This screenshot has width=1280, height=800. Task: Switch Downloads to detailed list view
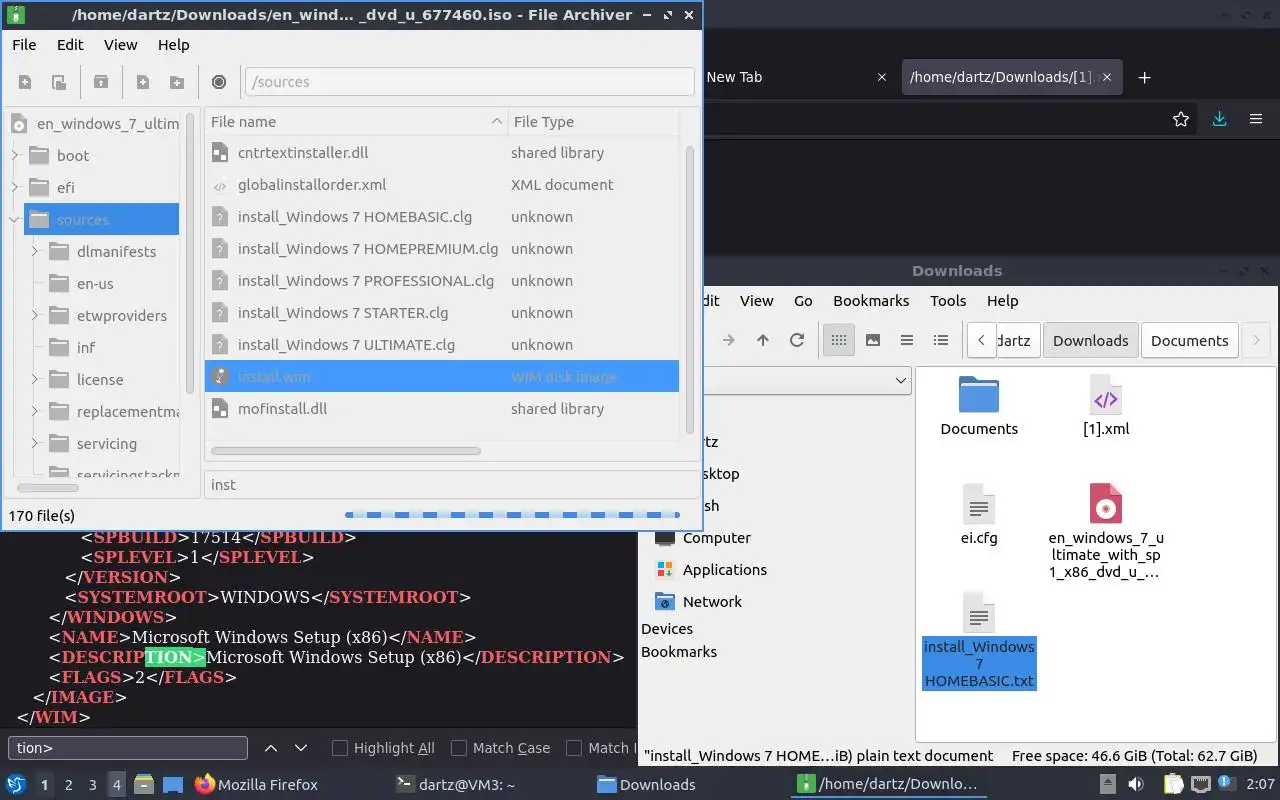pyautogui.click(x=941, y=340)
